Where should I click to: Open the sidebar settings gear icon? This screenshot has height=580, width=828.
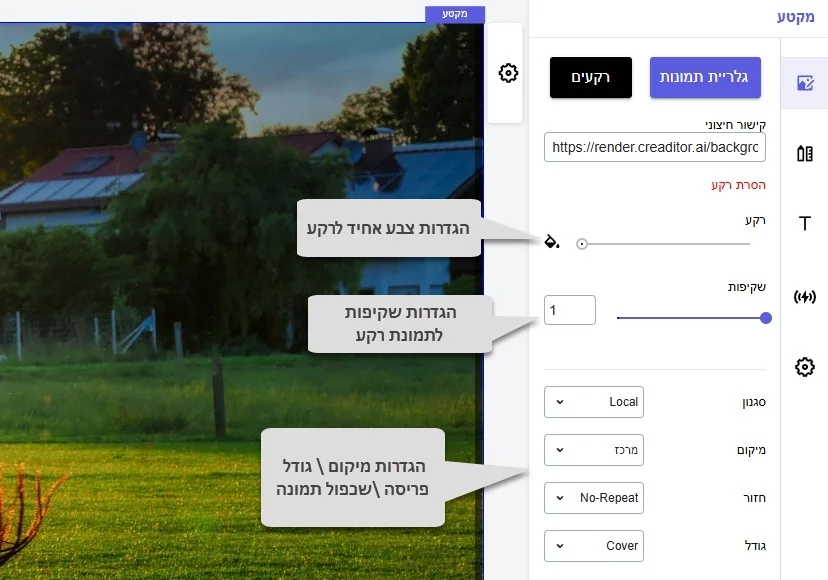[804, 367]
